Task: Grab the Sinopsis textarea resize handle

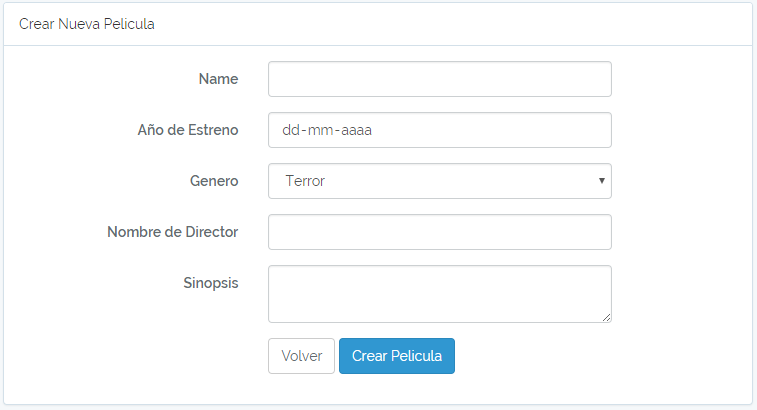Action: click(x=607, y=317)
